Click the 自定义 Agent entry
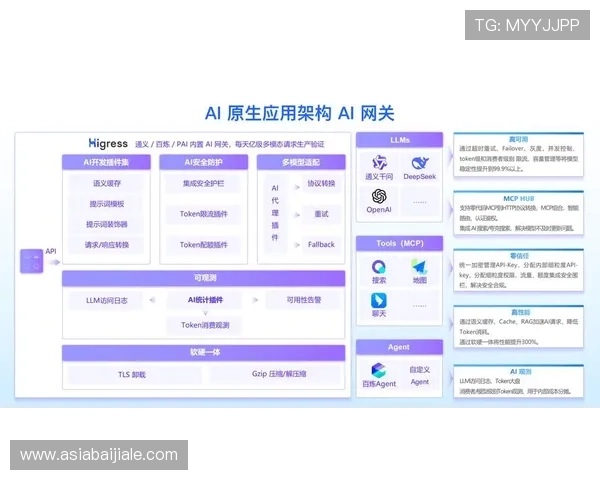 [420, 376]
